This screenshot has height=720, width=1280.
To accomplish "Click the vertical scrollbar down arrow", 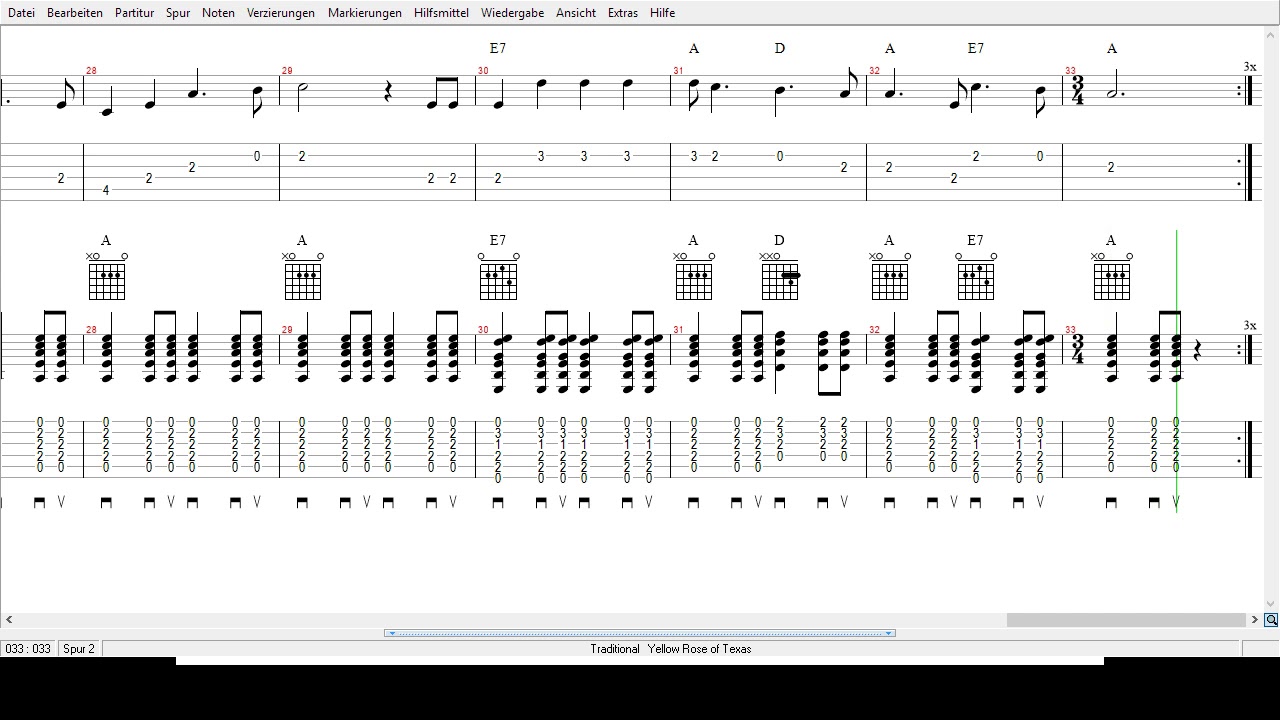I will pos(1271,604).
